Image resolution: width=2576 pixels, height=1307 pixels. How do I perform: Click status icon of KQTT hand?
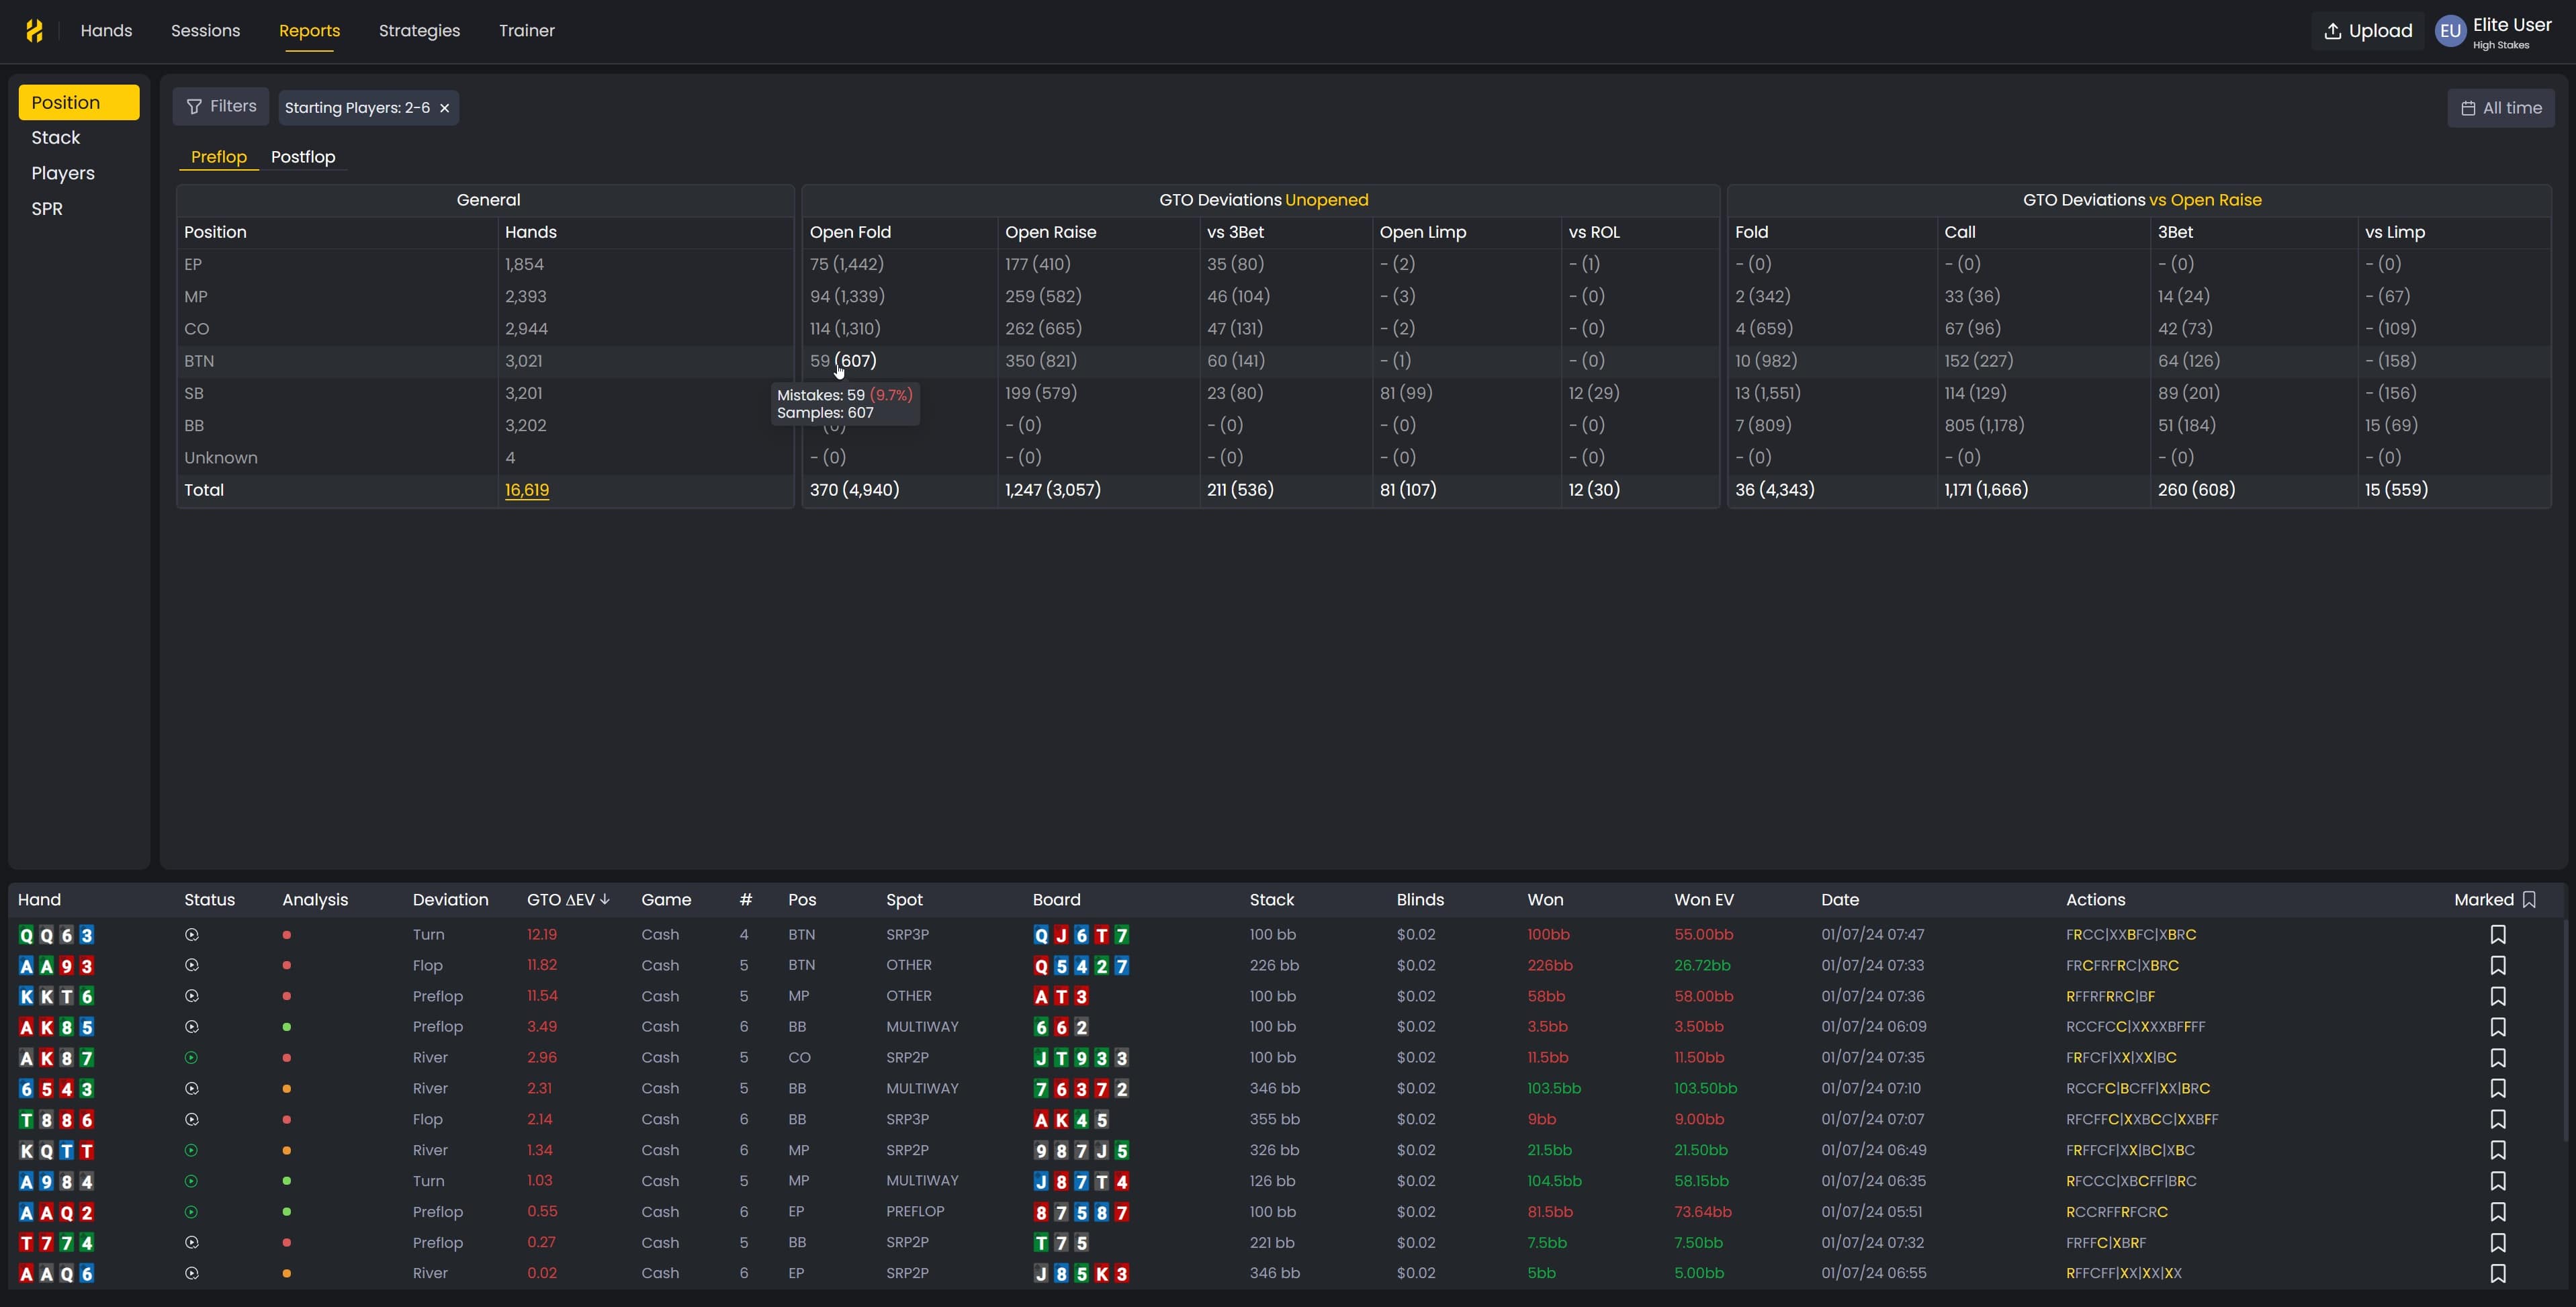pos(192,1151)
